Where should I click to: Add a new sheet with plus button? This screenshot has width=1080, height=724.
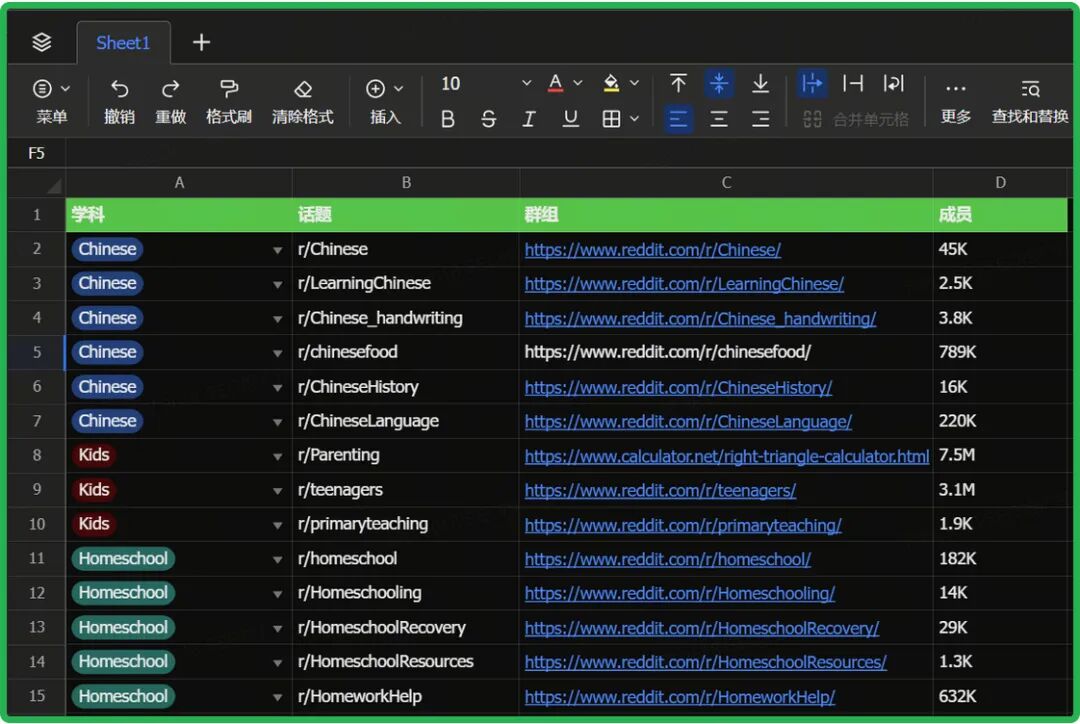[x=201, y=42]
